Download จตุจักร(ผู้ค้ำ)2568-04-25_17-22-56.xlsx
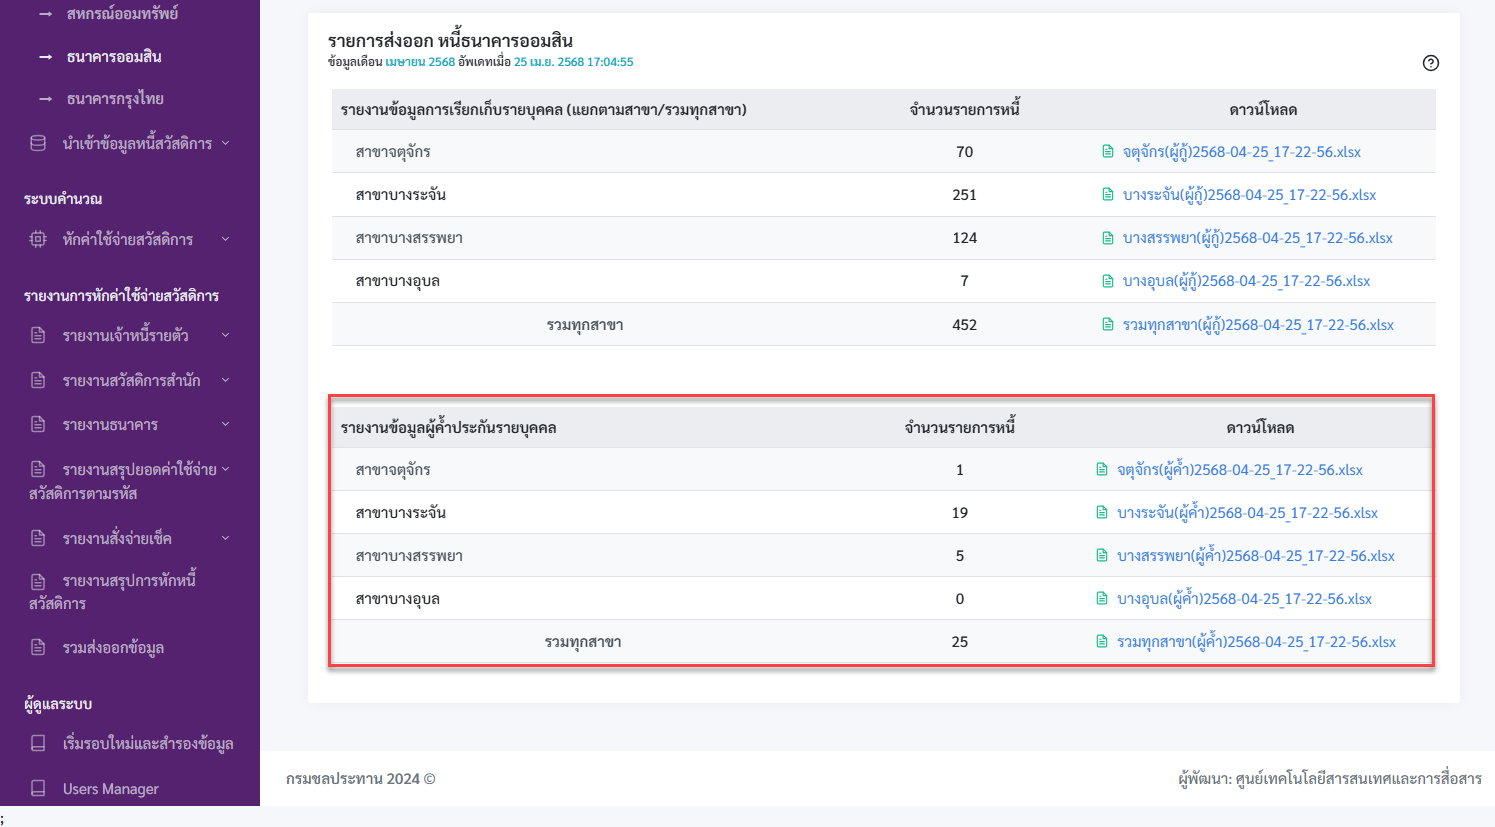The height and width of the screenshot is (827, 1495). tap(1240, 470)
